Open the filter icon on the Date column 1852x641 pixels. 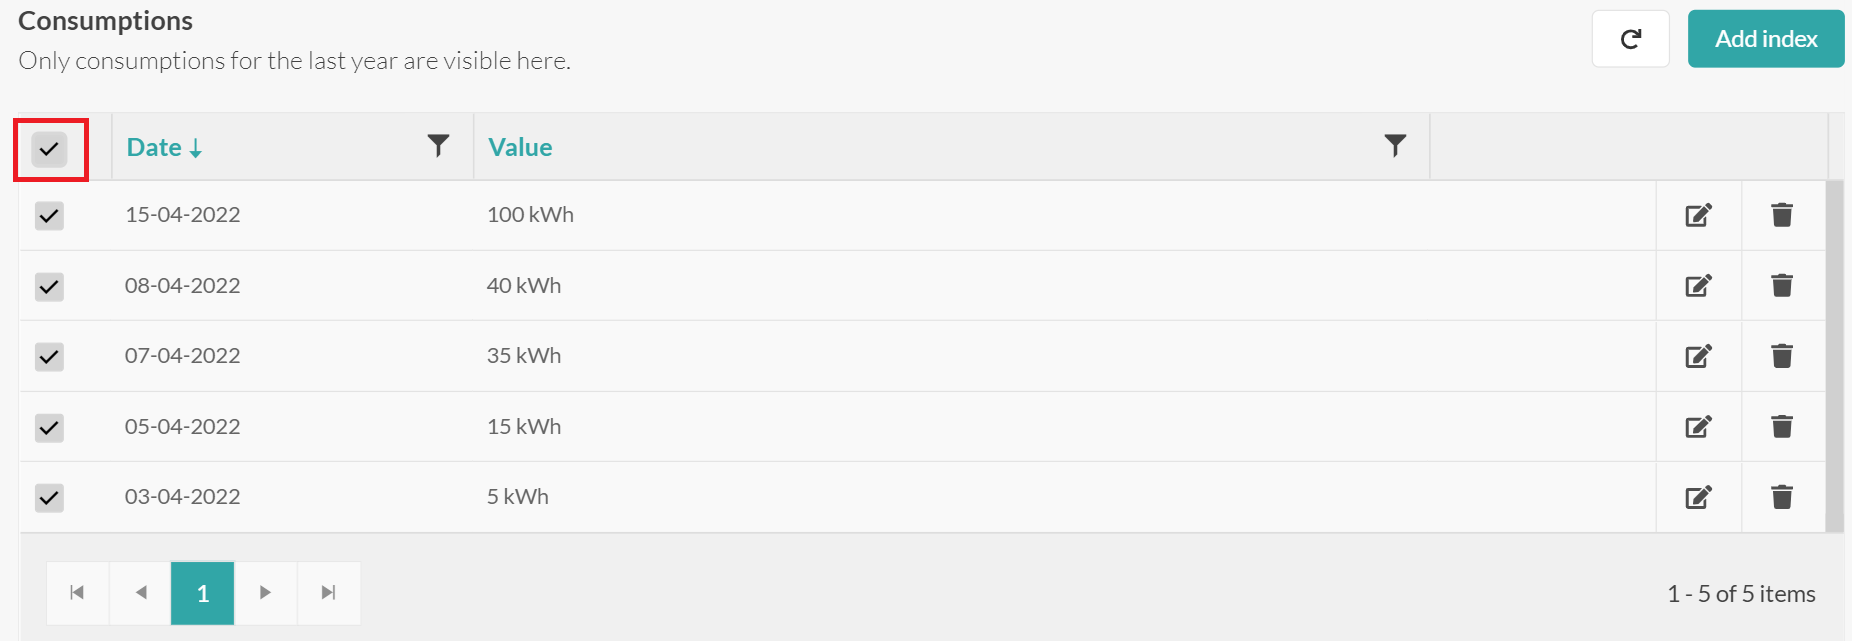(x=437, y=146)
